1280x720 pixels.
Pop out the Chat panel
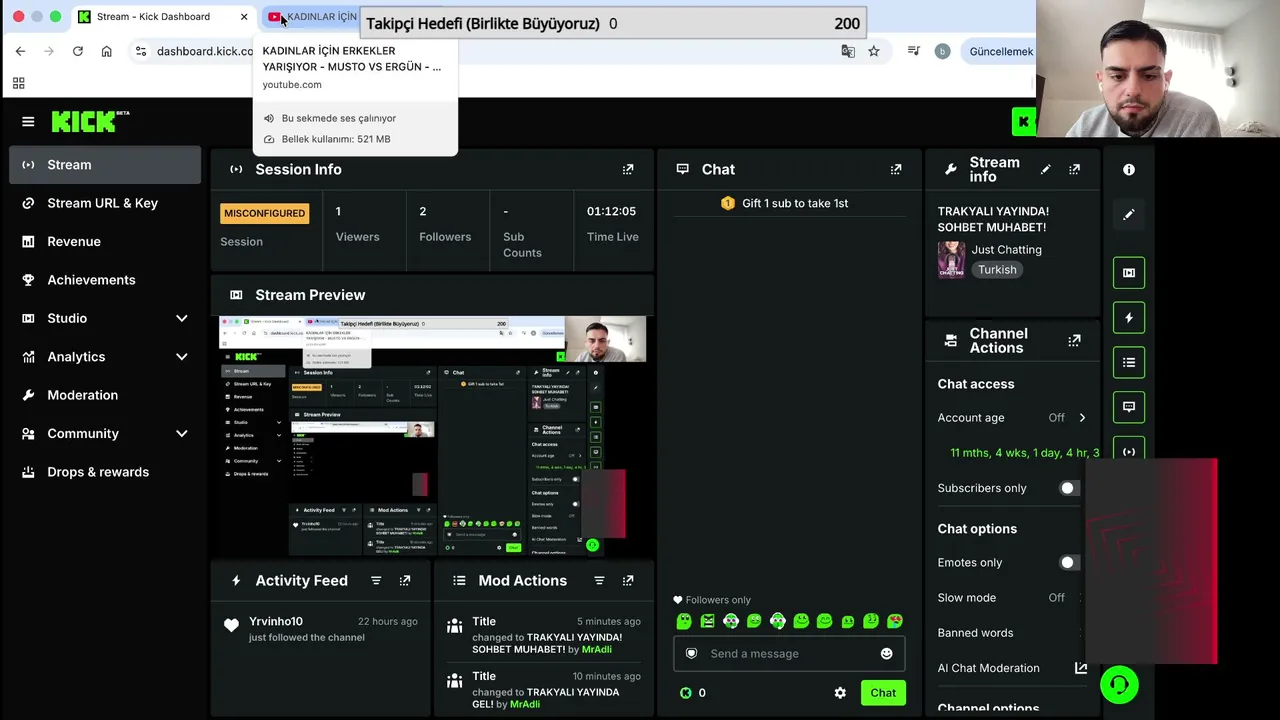click(896, 170)
